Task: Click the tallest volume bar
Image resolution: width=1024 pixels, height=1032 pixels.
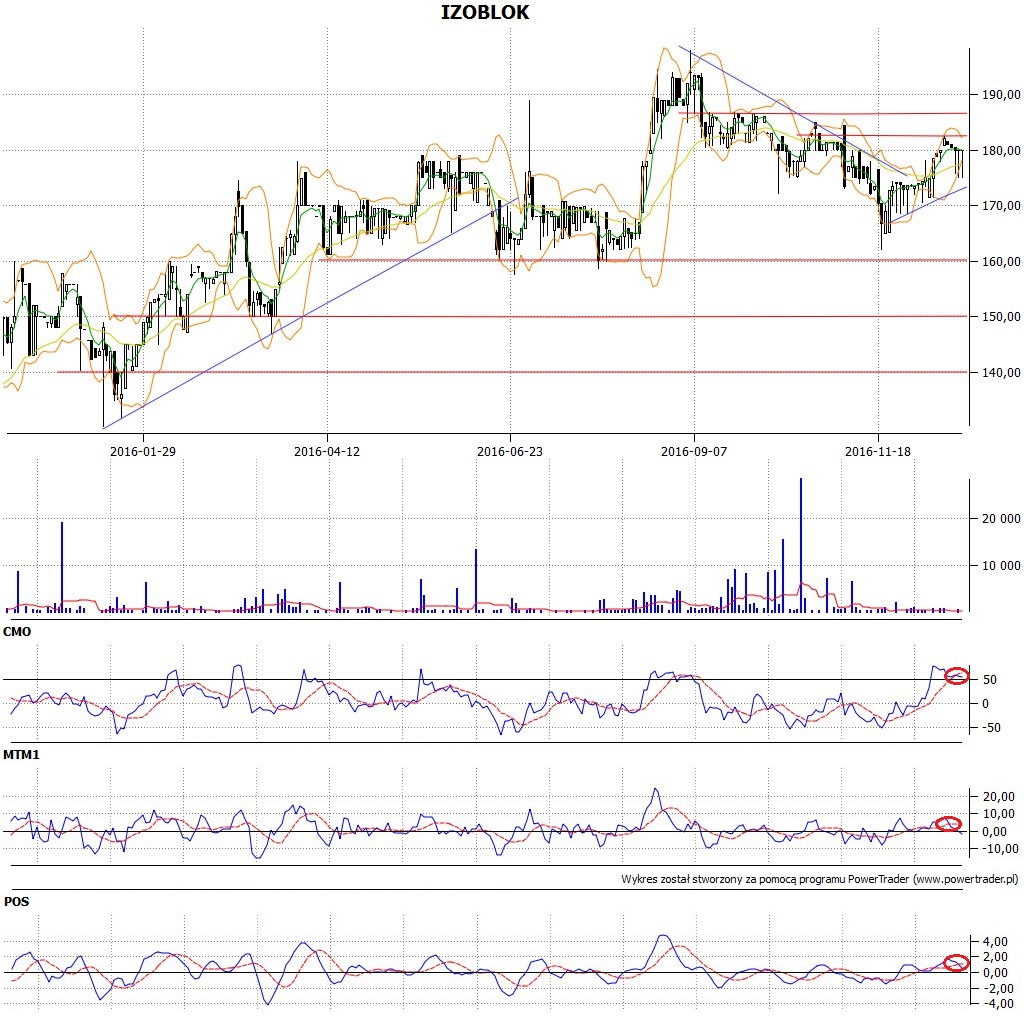Action: (x=801, y=545)
